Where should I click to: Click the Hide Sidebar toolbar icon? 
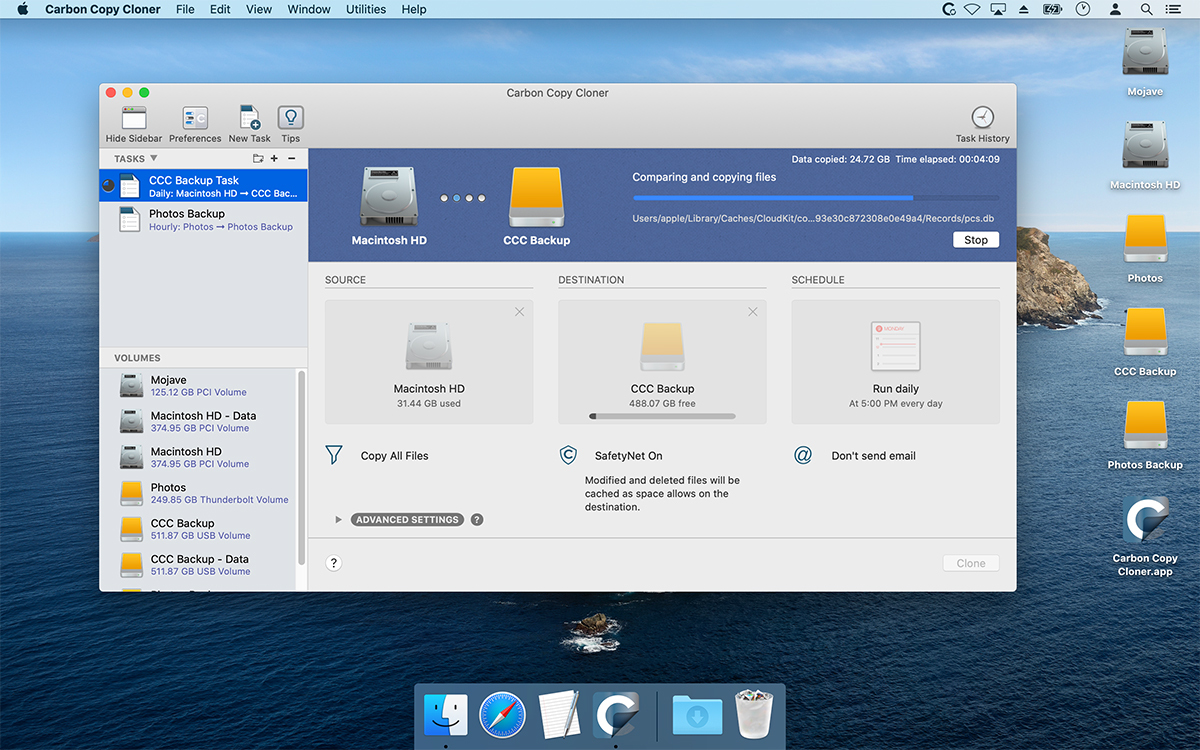coord(134,118)
